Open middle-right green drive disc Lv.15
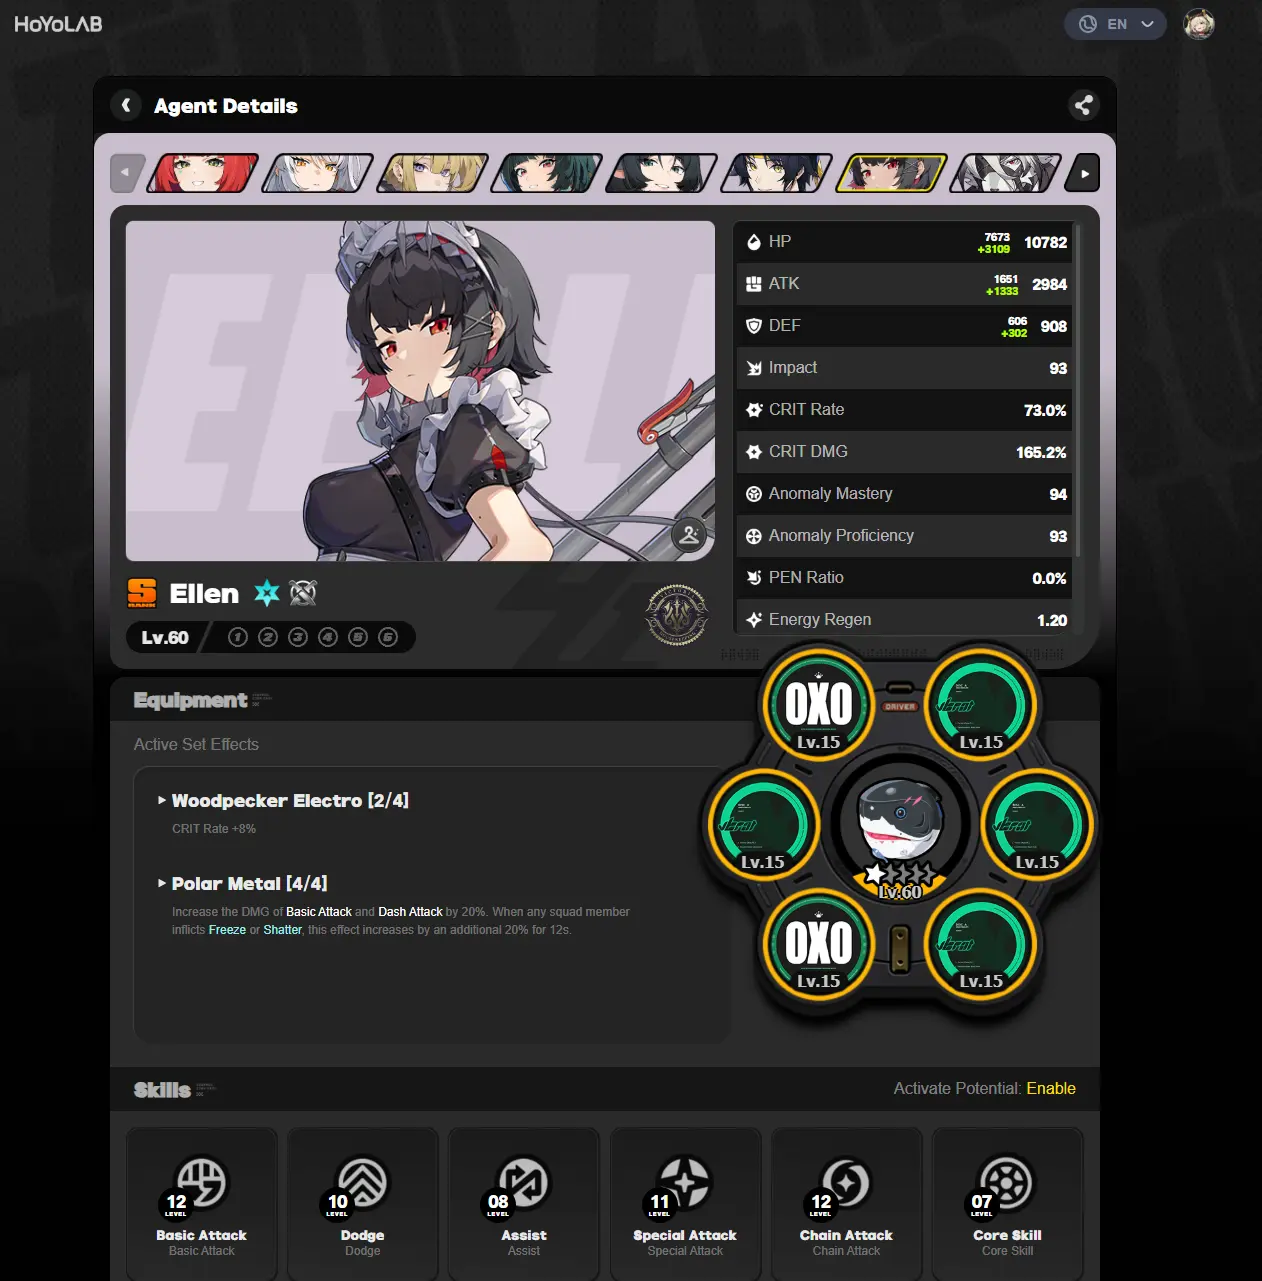 tap(1037, 824)
